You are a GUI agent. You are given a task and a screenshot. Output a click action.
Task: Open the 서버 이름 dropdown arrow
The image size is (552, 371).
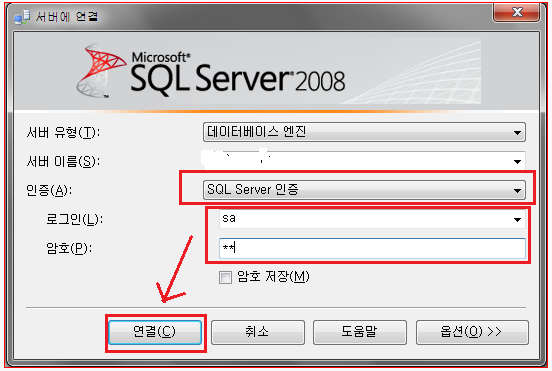517,162
